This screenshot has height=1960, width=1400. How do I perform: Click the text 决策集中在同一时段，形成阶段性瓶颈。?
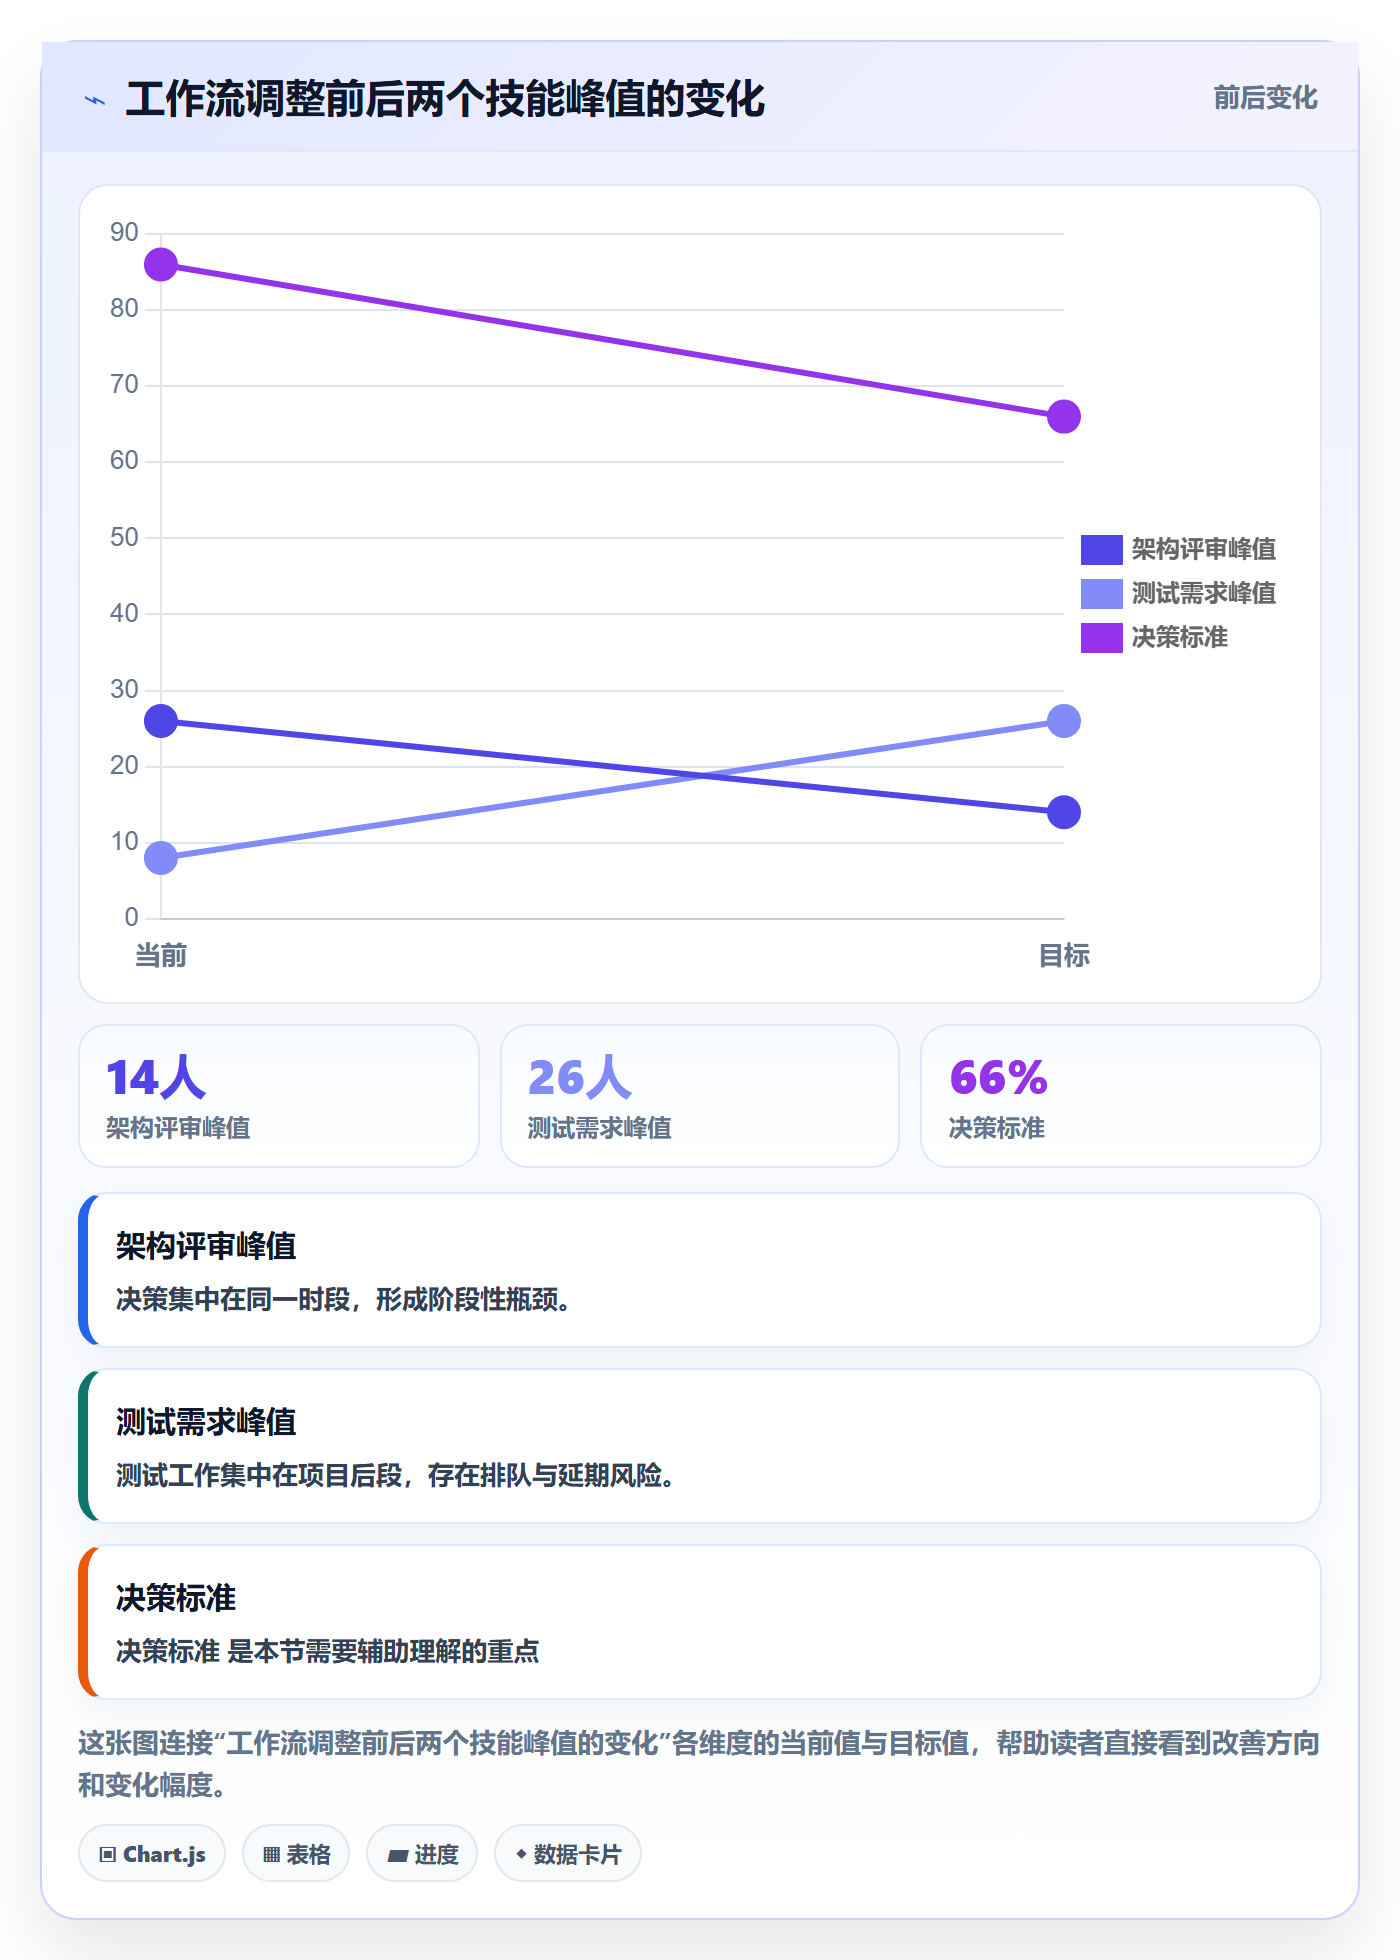coord(343,1300)
